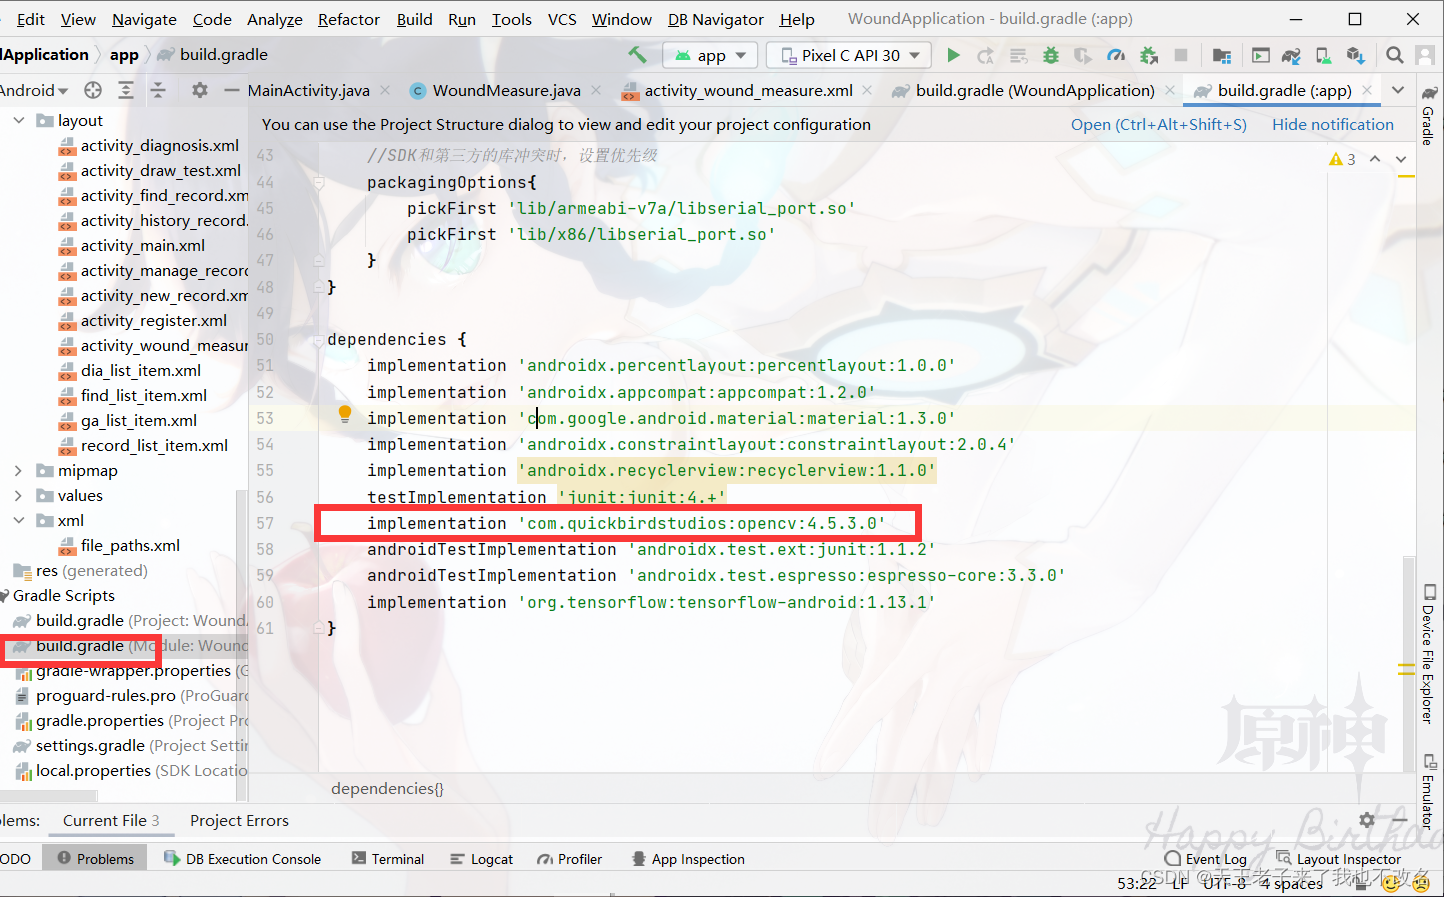Image resolution: width=1444 pixels, height=897 pixels.
Task: Click Select Opened File target icon in Project panel
Action: pos(93,90)
